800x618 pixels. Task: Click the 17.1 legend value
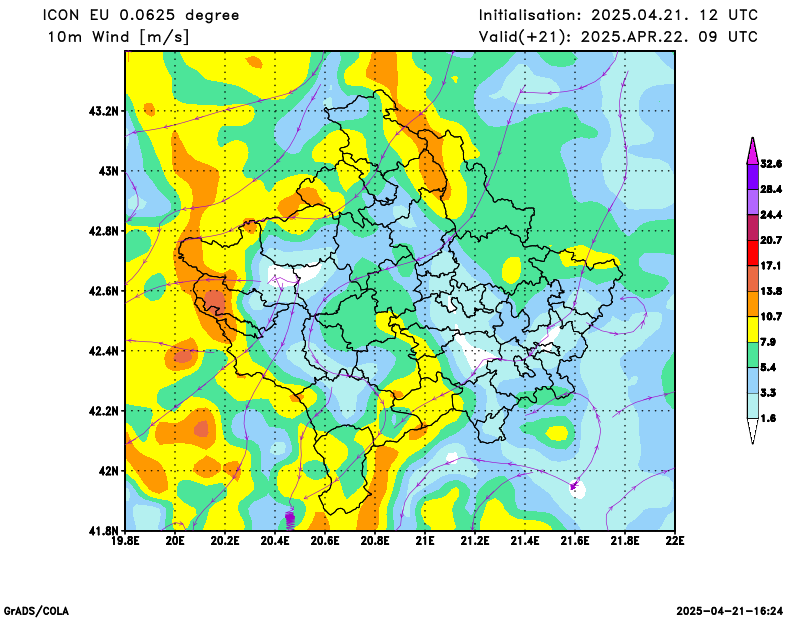[x=771, y=266]
